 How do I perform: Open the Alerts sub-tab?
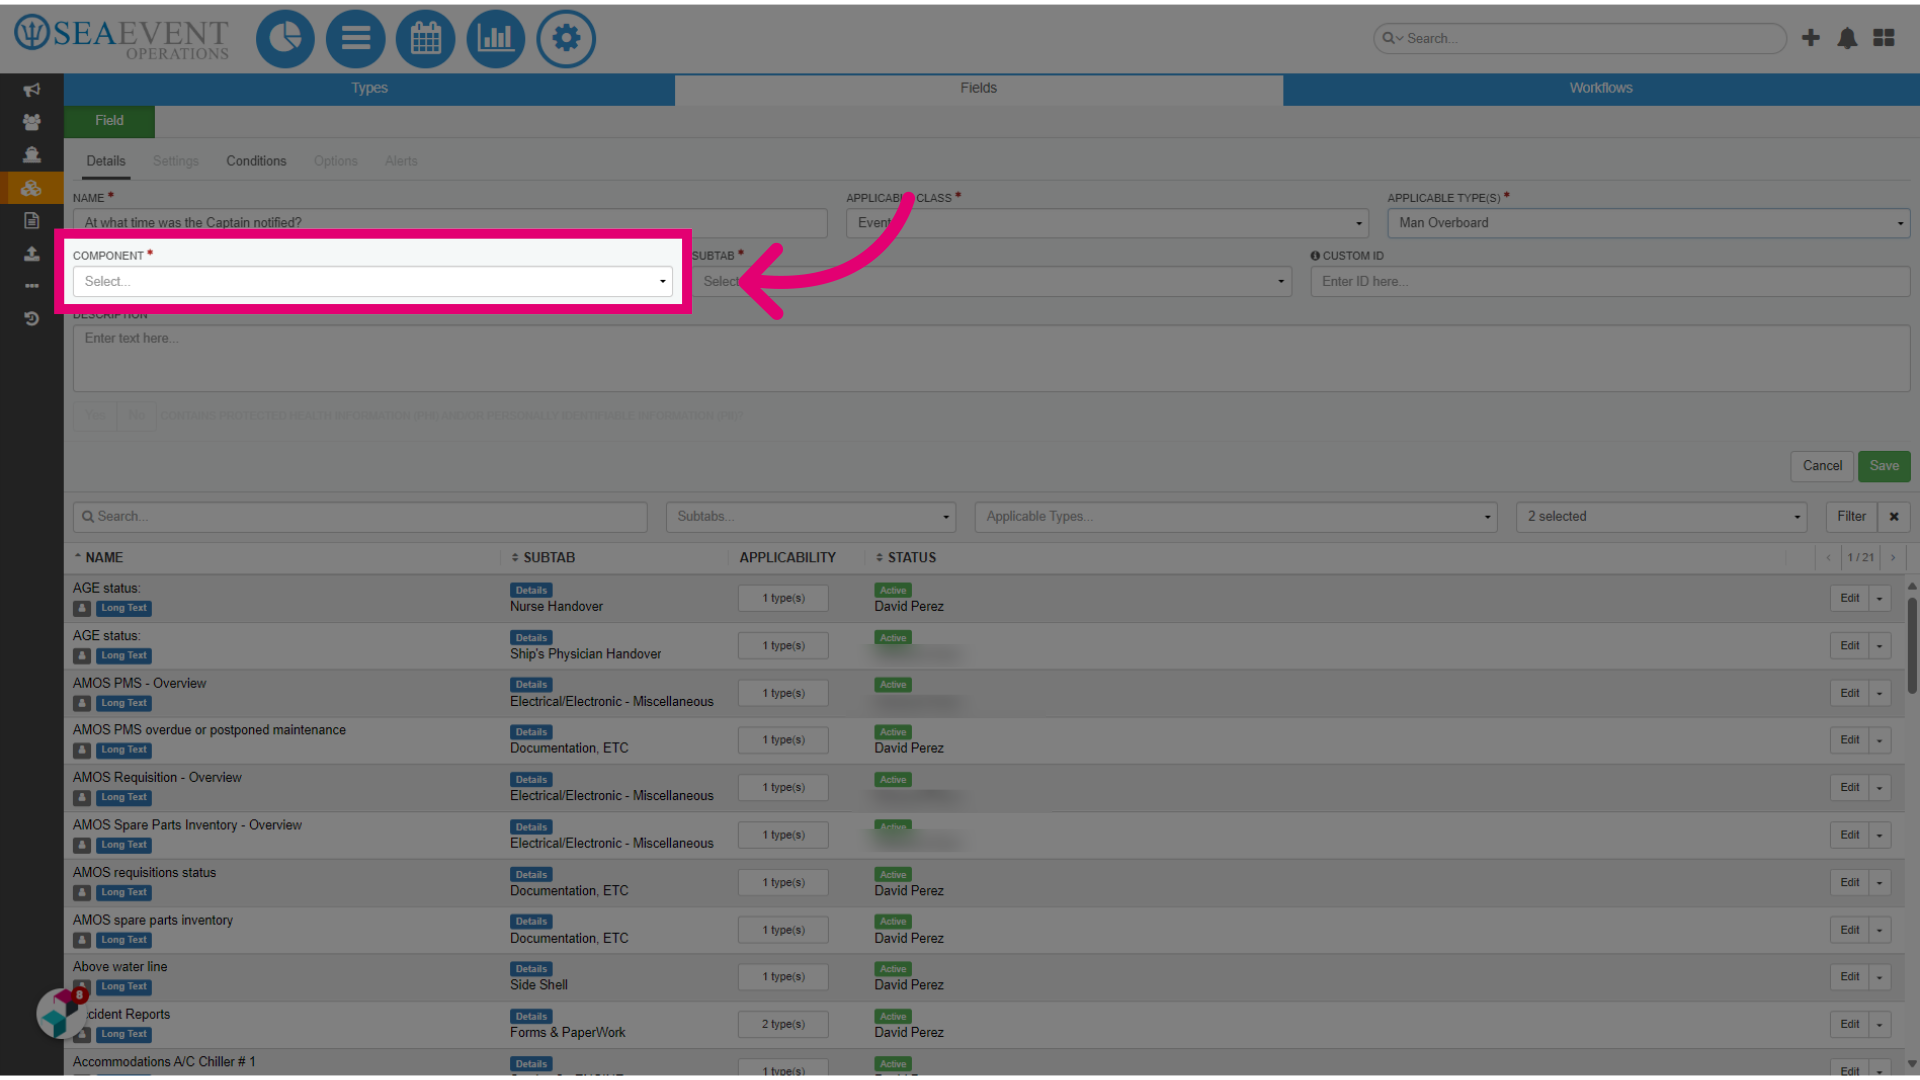point(401,161)
